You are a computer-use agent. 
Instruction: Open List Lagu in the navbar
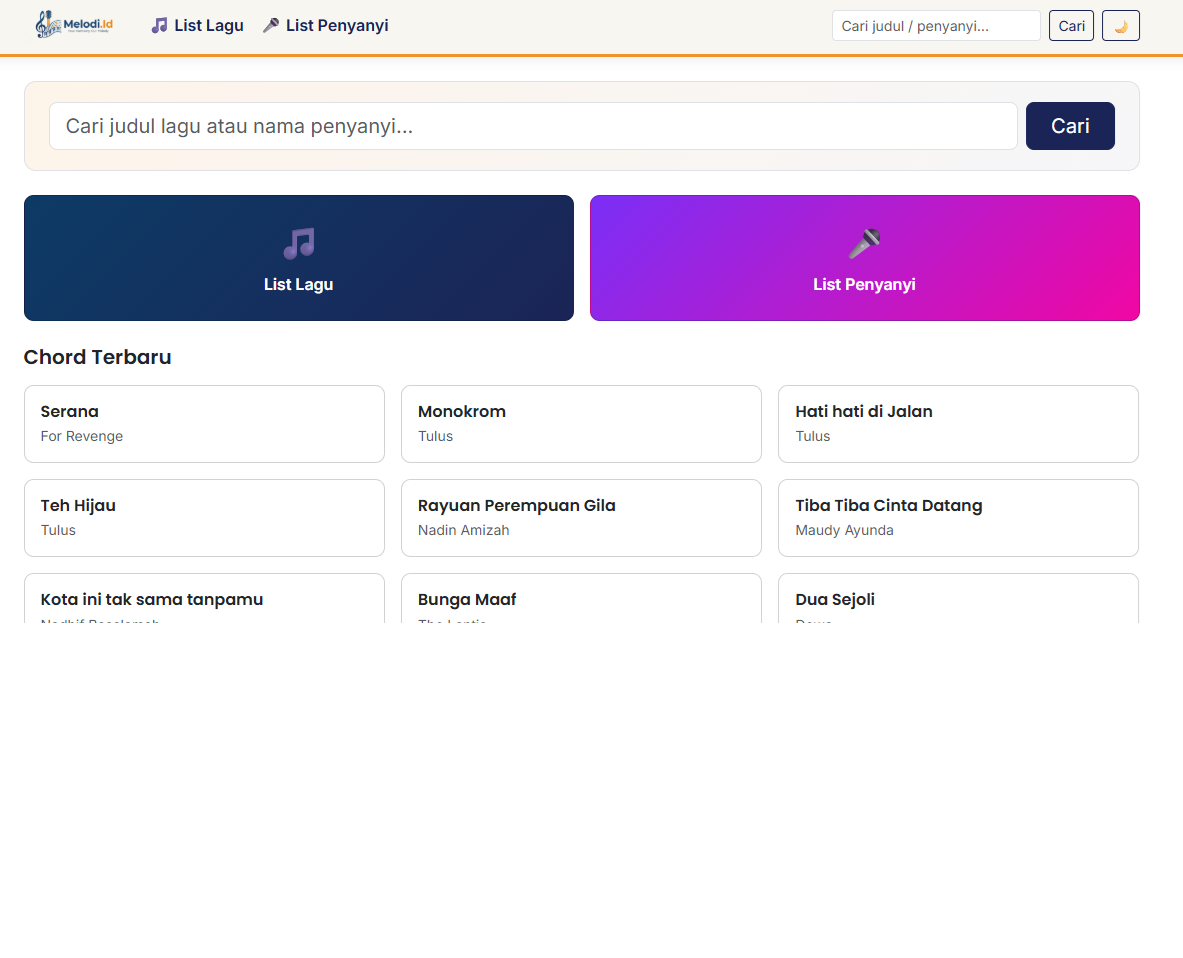click(198, 26)
